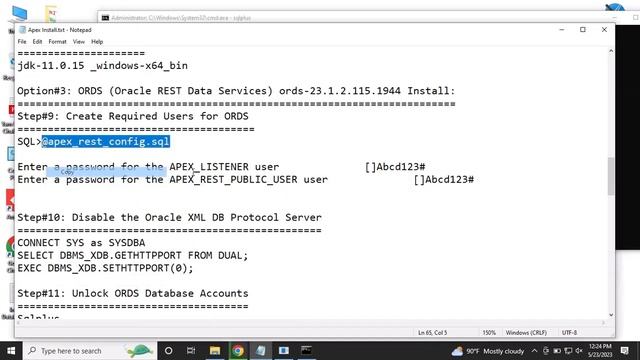Click the APEX_REST_PUBLIC_USER password line

245,180
